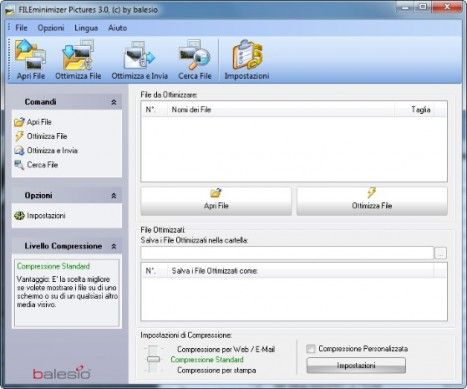Open Impostazioni from the toolbar

(x=247, y=60)
